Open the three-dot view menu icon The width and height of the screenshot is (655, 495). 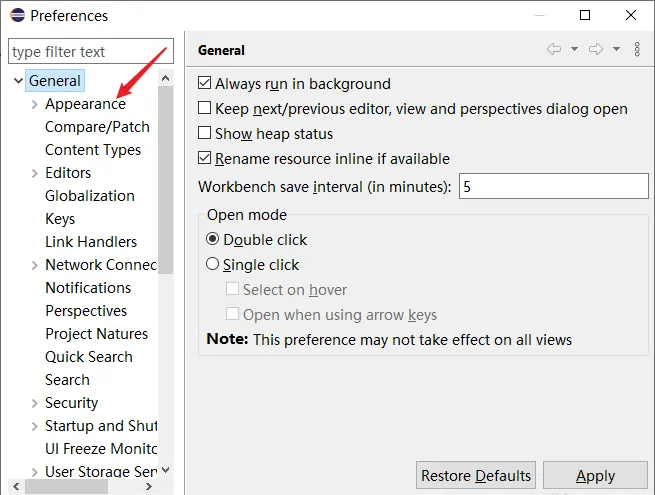point(638,49)
